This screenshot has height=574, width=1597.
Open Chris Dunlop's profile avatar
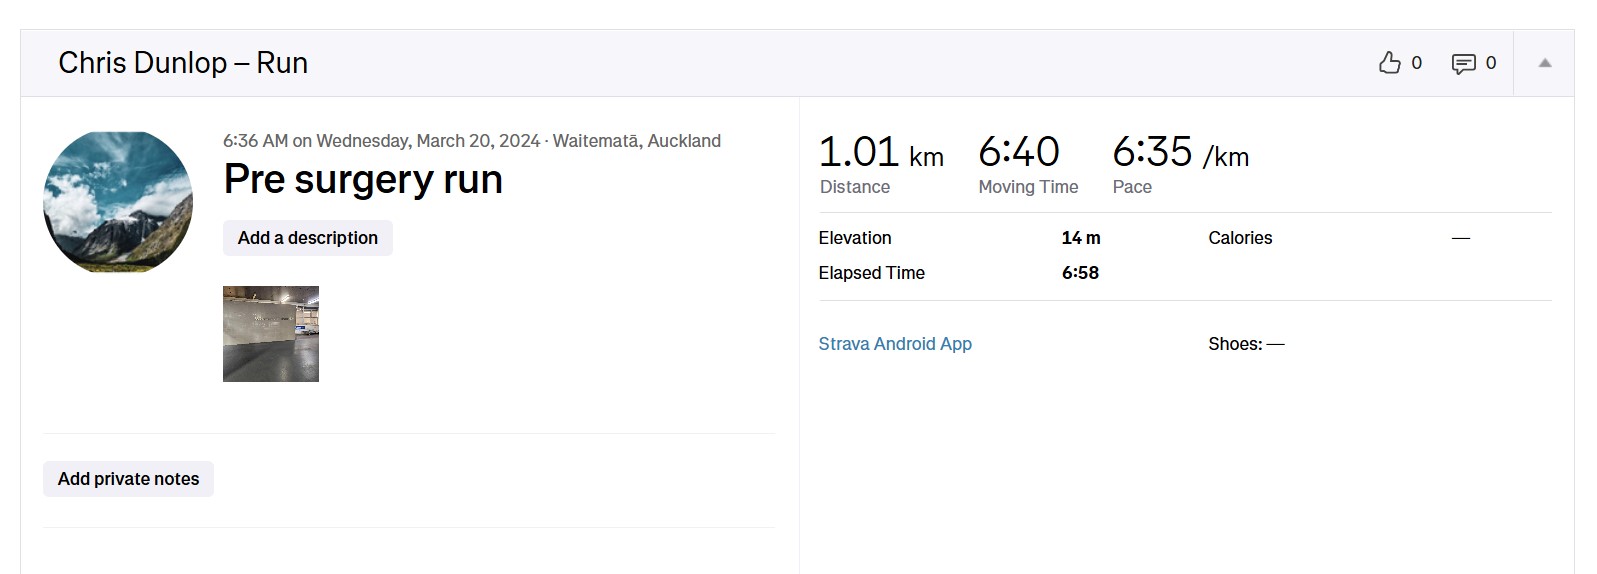click(x=118, y=201)
